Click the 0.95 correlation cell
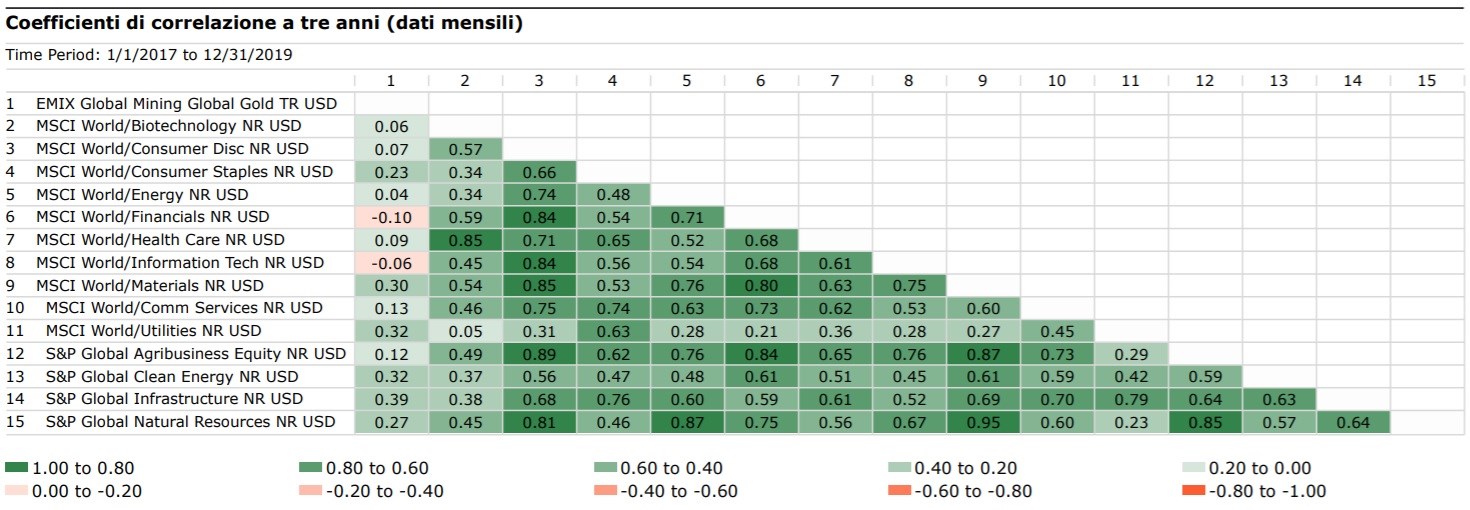The height and width of the screenshot is (510, 1470). [982, 422]
